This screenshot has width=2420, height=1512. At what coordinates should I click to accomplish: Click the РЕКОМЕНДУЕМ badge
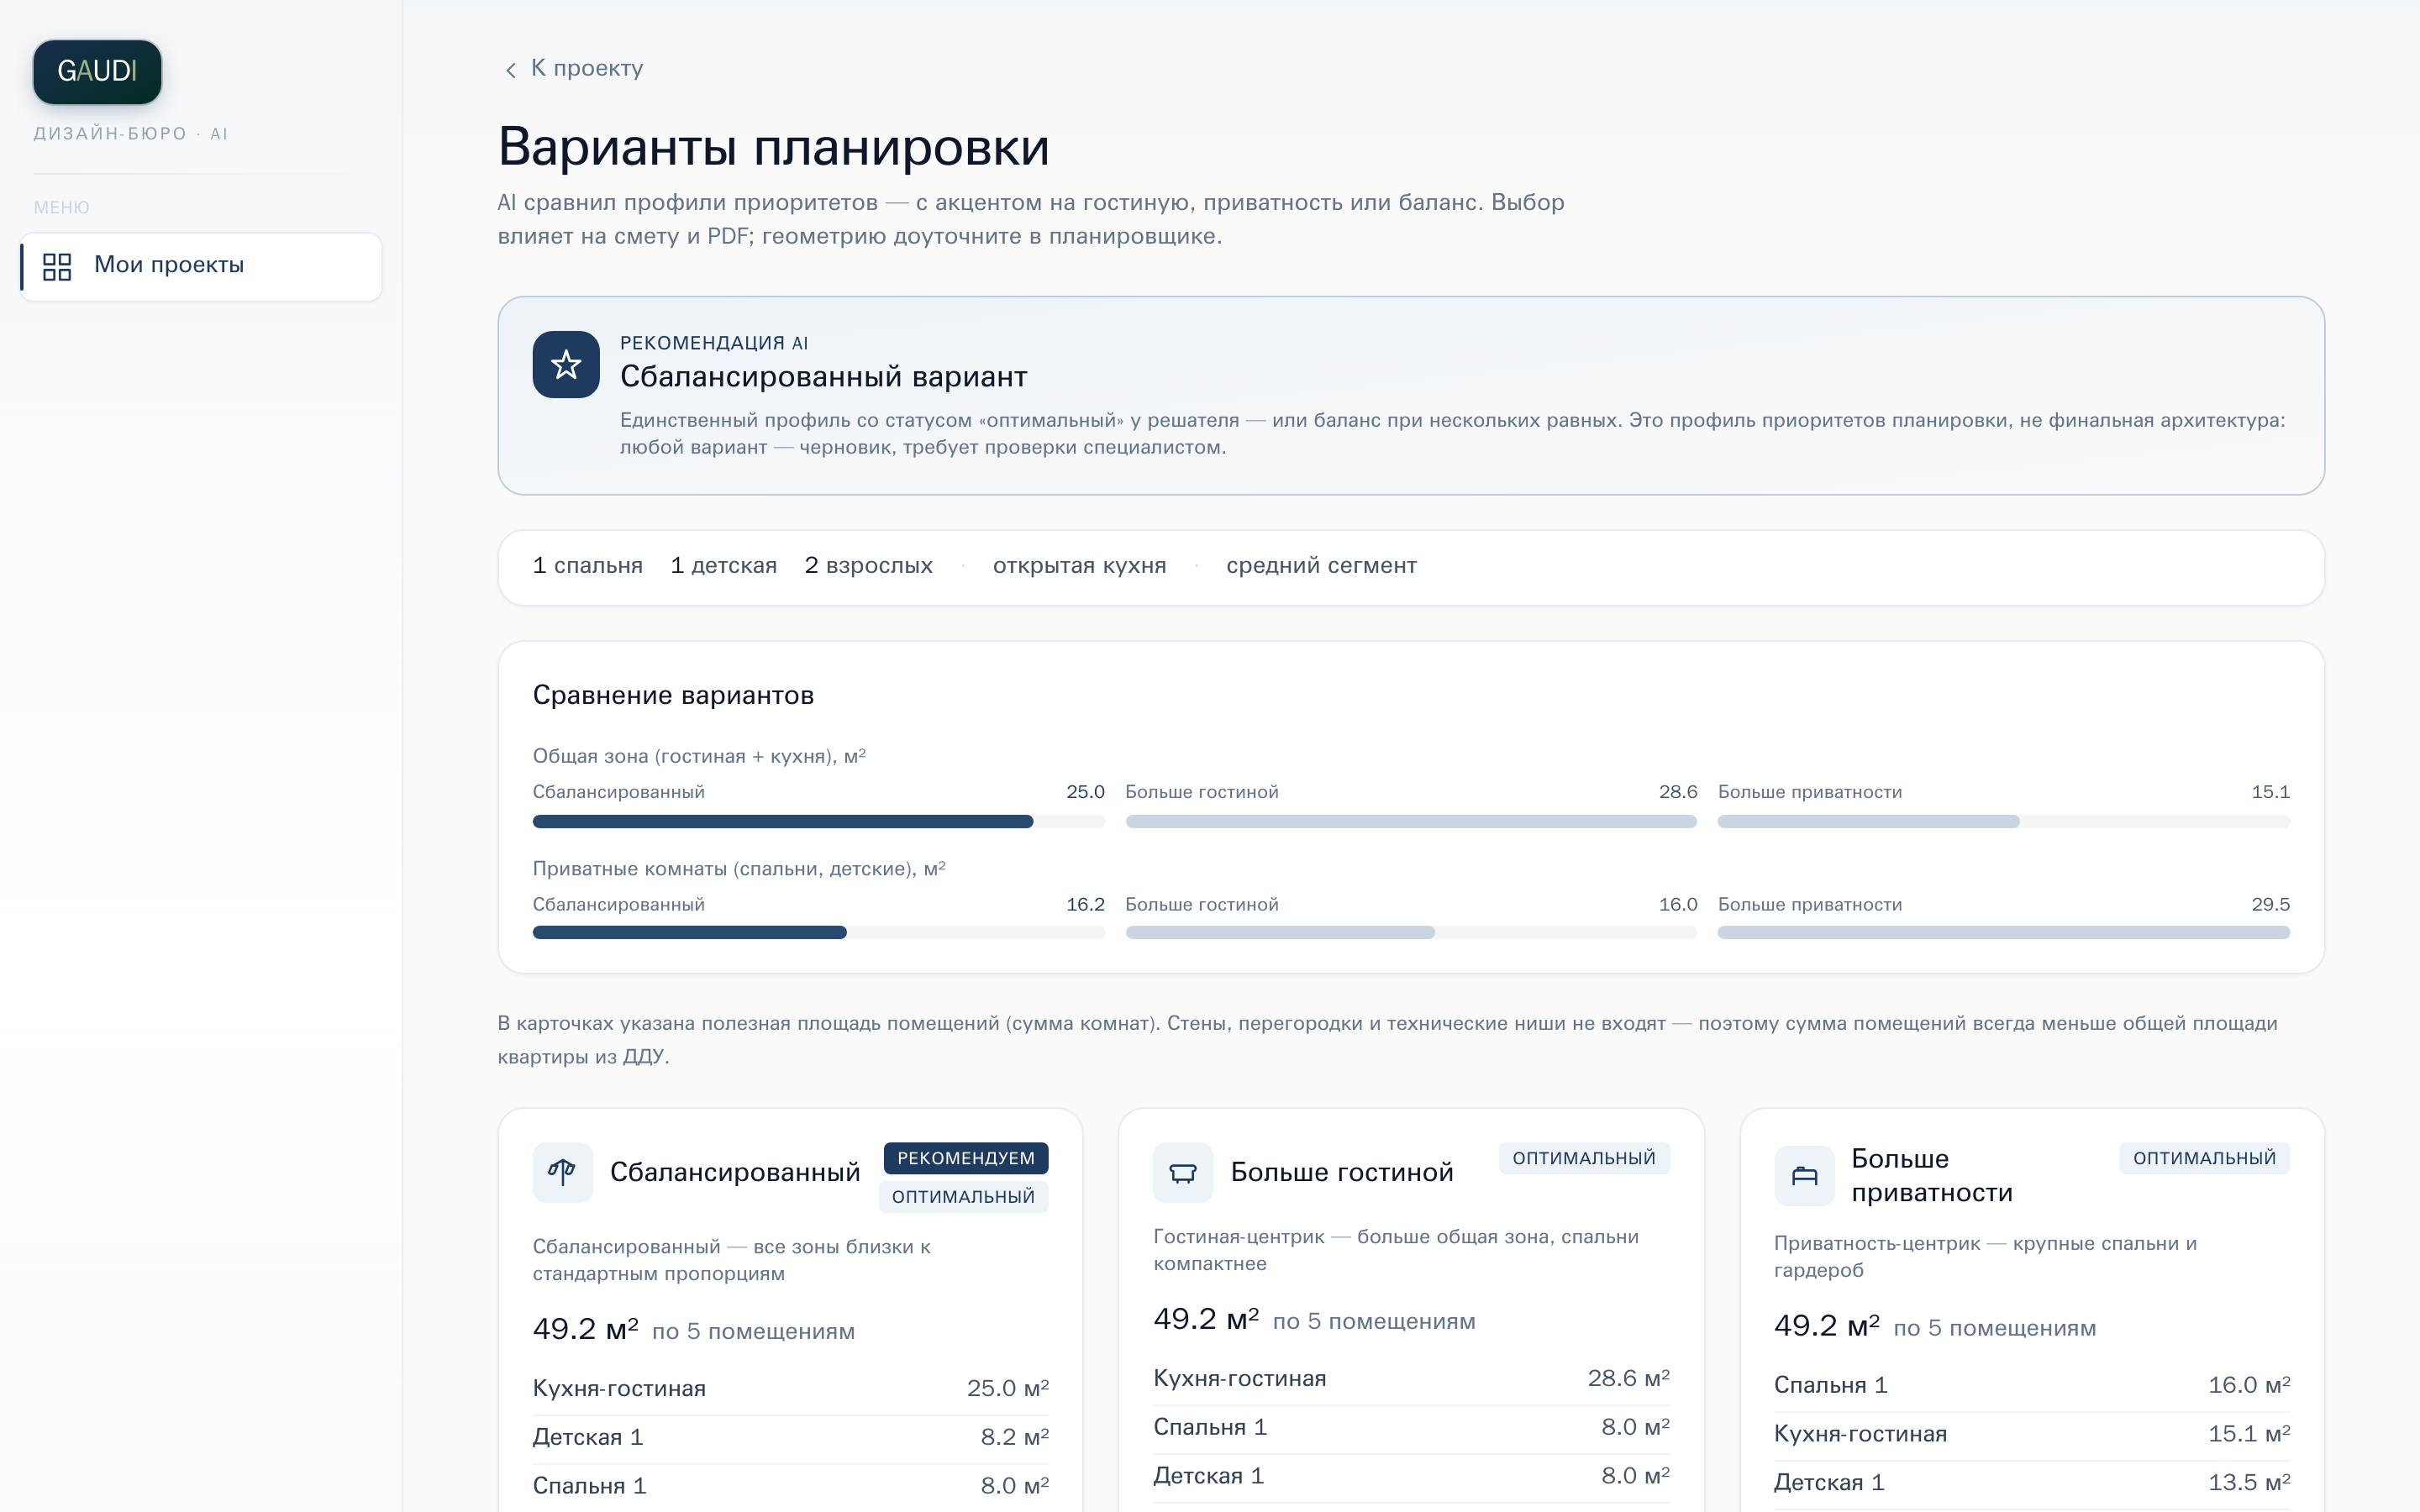966,1158
